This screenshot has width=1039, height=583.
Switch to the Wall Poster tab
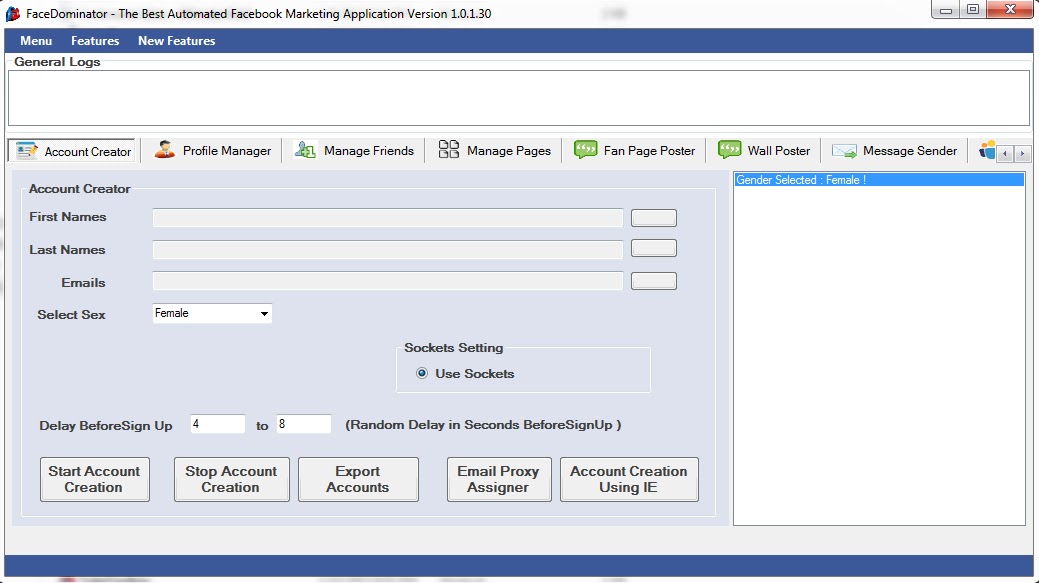click(764, 150)
